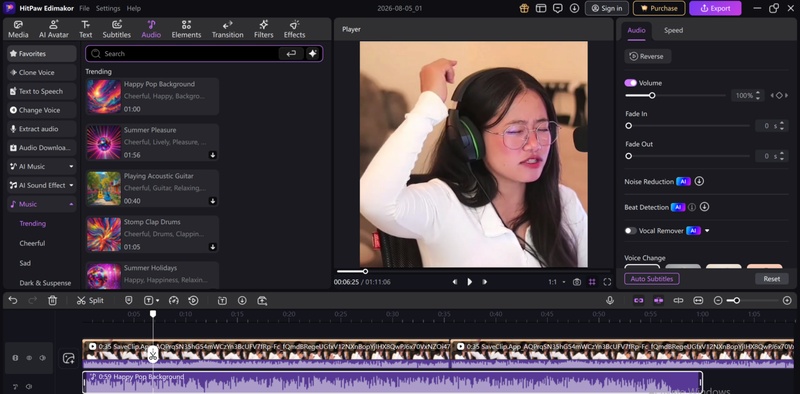
Task: Click the Purchase button
Action: click(x=659, y=8)
